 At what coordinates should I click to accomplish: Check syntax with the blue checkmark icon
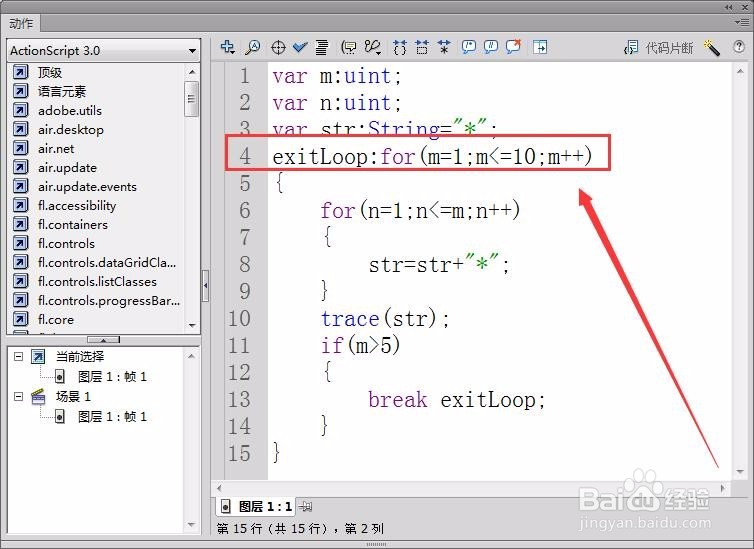(x=300, y=47)
